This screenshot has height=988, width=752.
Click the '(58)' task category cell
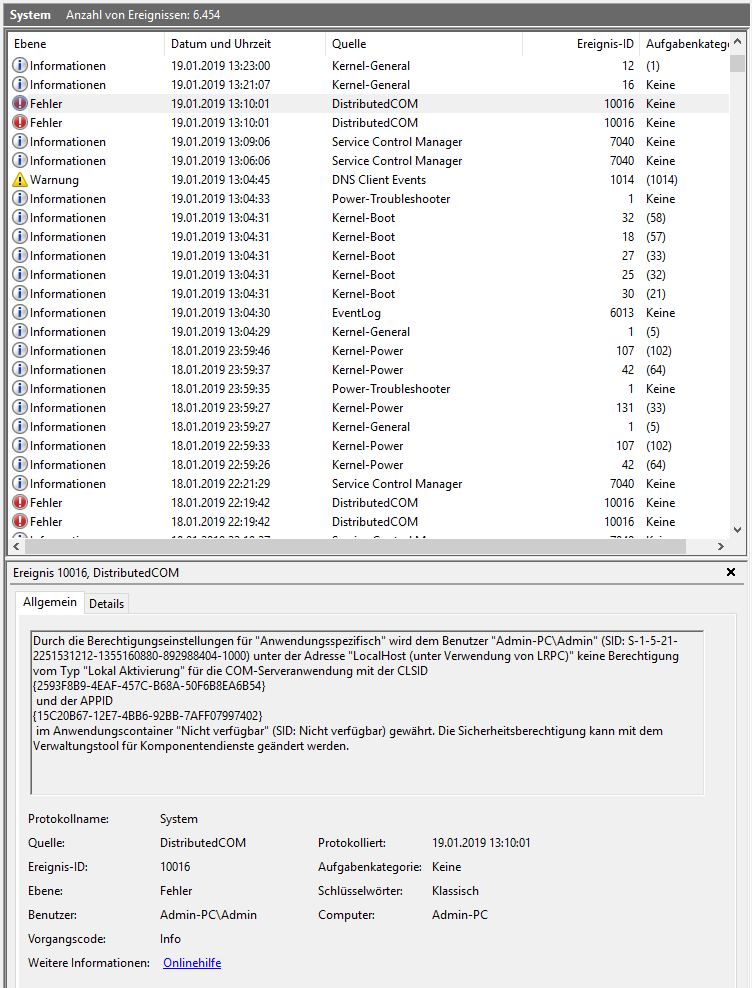656,217
